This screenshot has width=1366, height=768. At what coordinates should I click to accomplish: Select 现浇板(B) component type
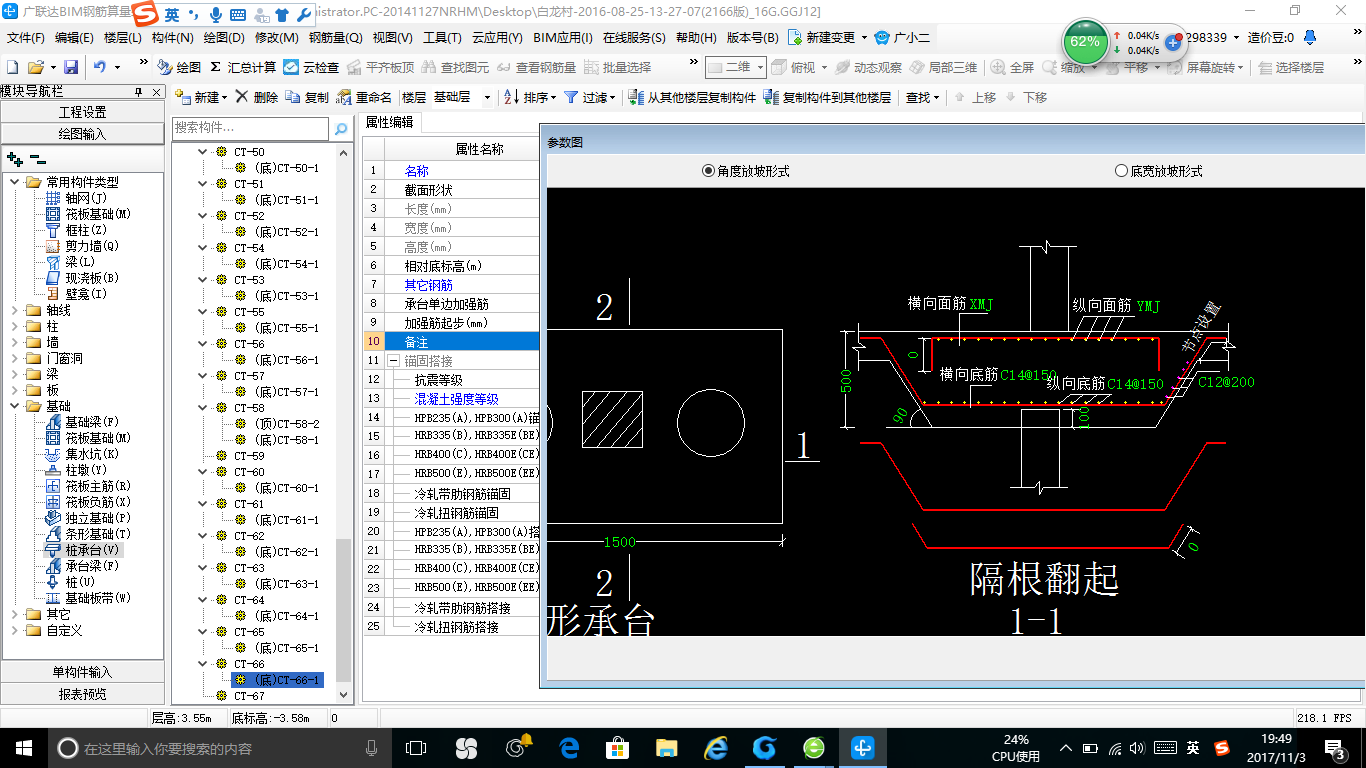click(x=83, y=278)
